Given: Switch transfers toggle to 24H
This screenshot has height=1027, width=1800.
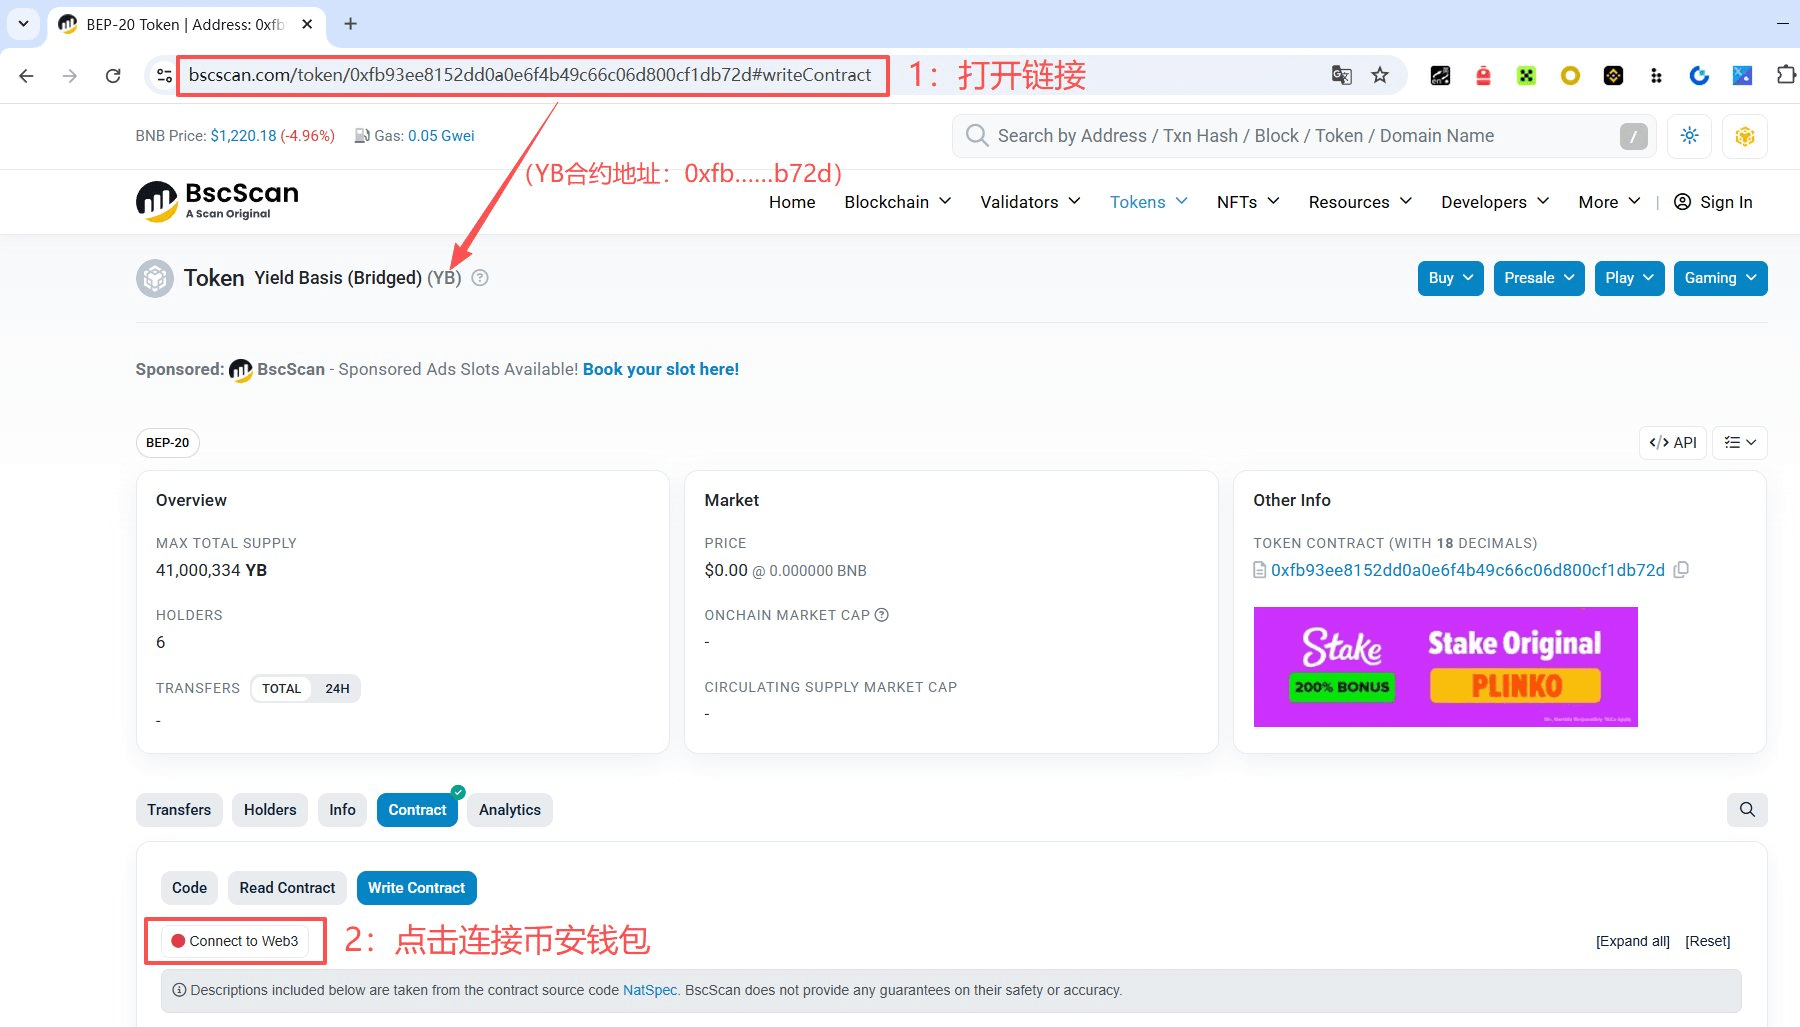Looking at the screenshot, I should [337, 689].
